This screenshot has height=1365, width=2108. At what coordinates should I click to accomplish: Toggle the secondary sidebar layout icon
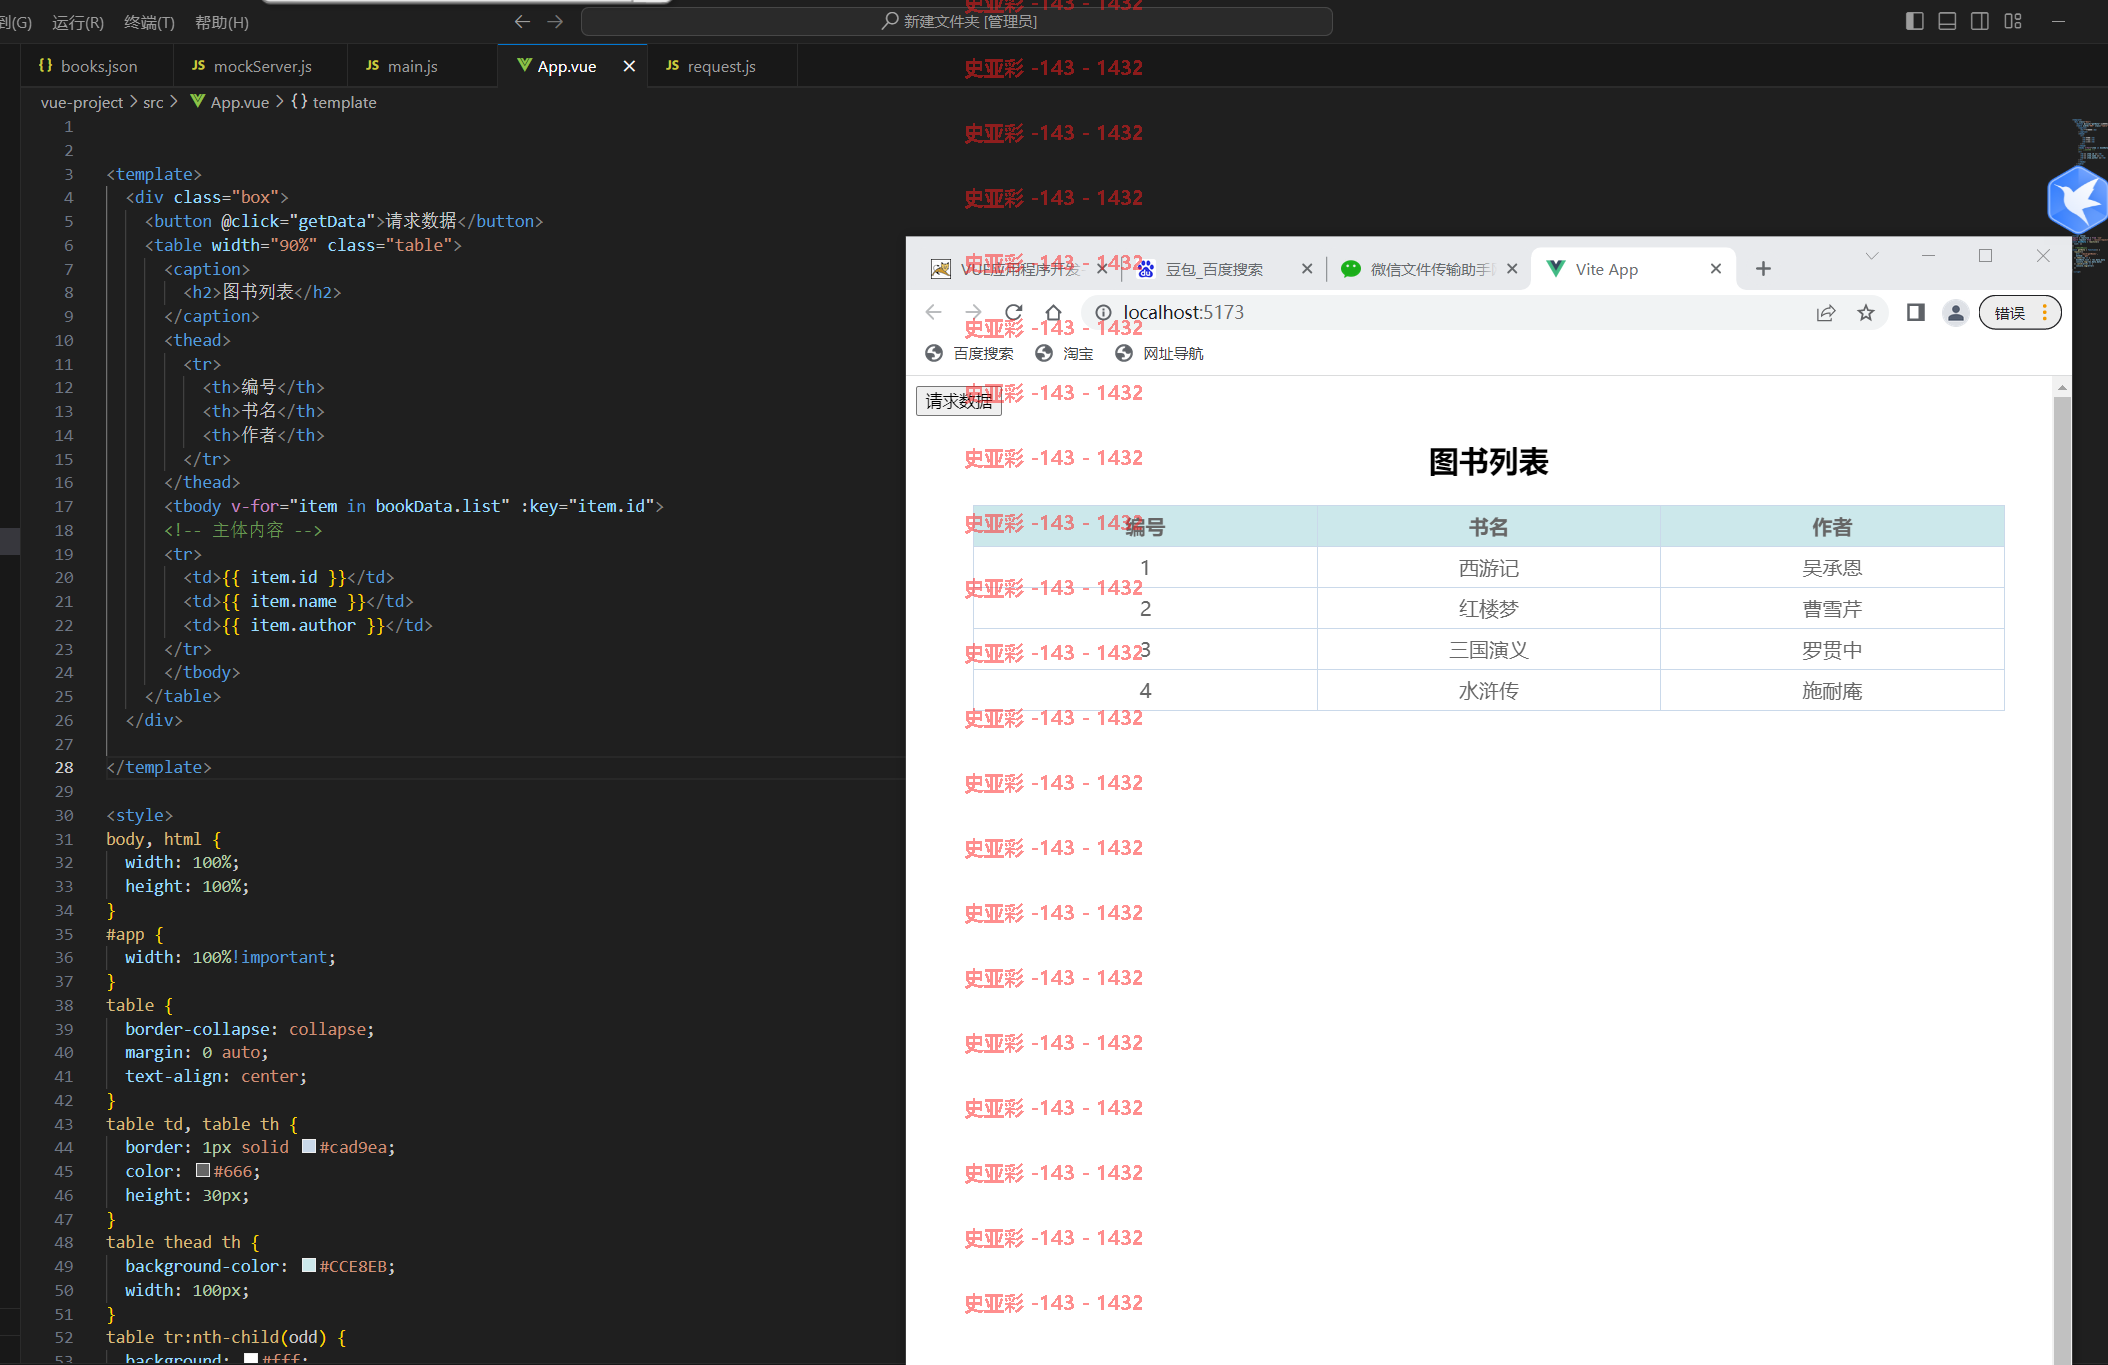[1980, 21]
